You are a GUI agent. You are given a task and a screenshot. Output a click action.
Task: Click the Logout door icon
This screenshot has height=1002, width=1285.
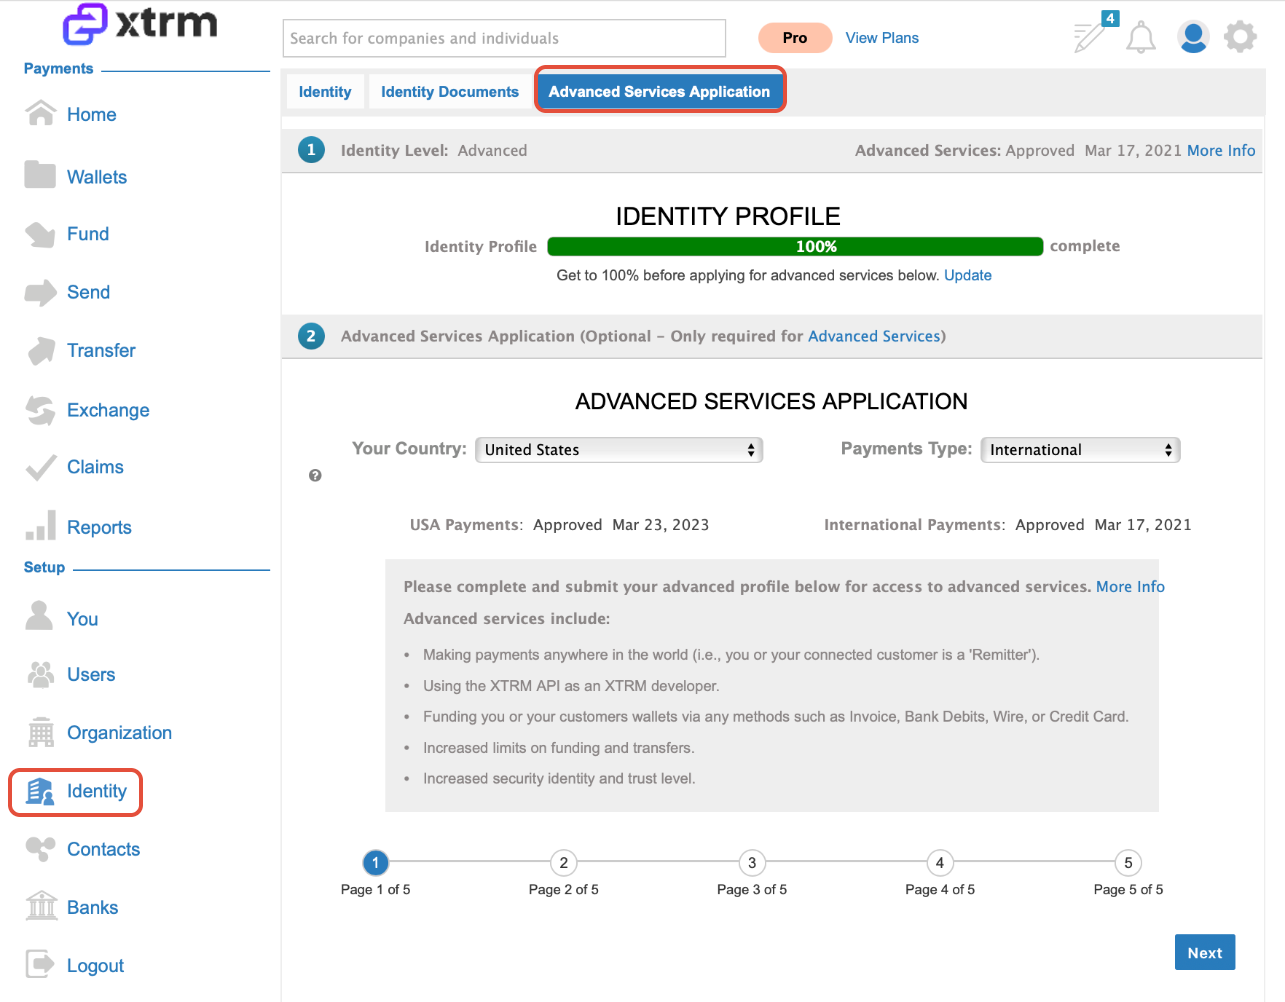[x=40, y=964]
